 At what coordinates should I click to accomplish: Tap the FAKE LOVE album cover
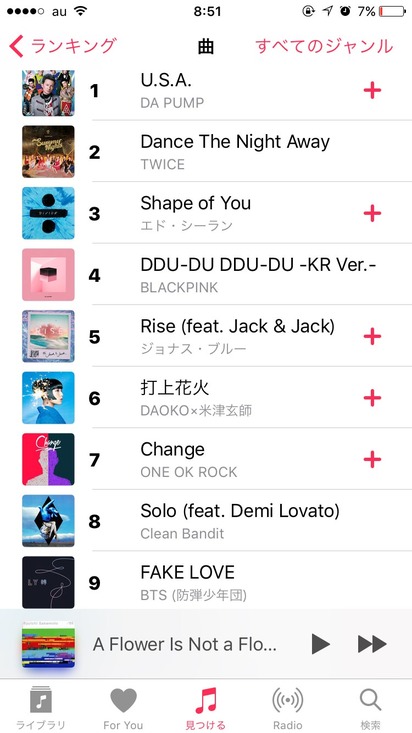tap(48, 582)
